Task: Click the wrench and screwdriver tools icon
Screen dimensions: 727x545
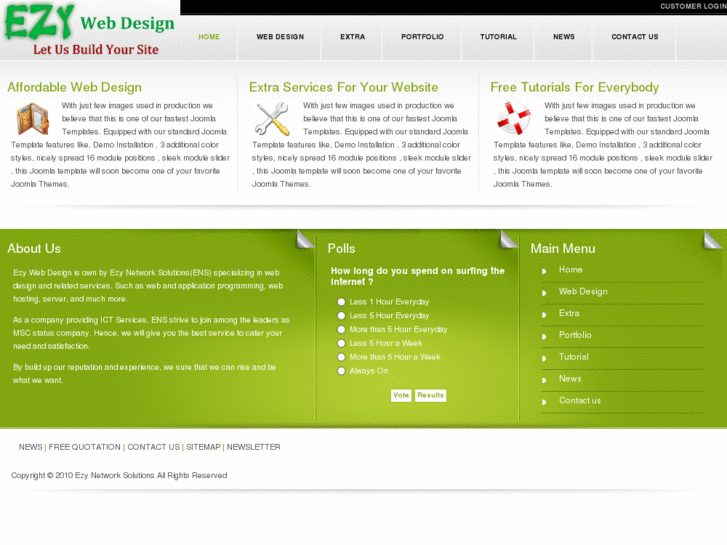Action: [x=273, y=119]
